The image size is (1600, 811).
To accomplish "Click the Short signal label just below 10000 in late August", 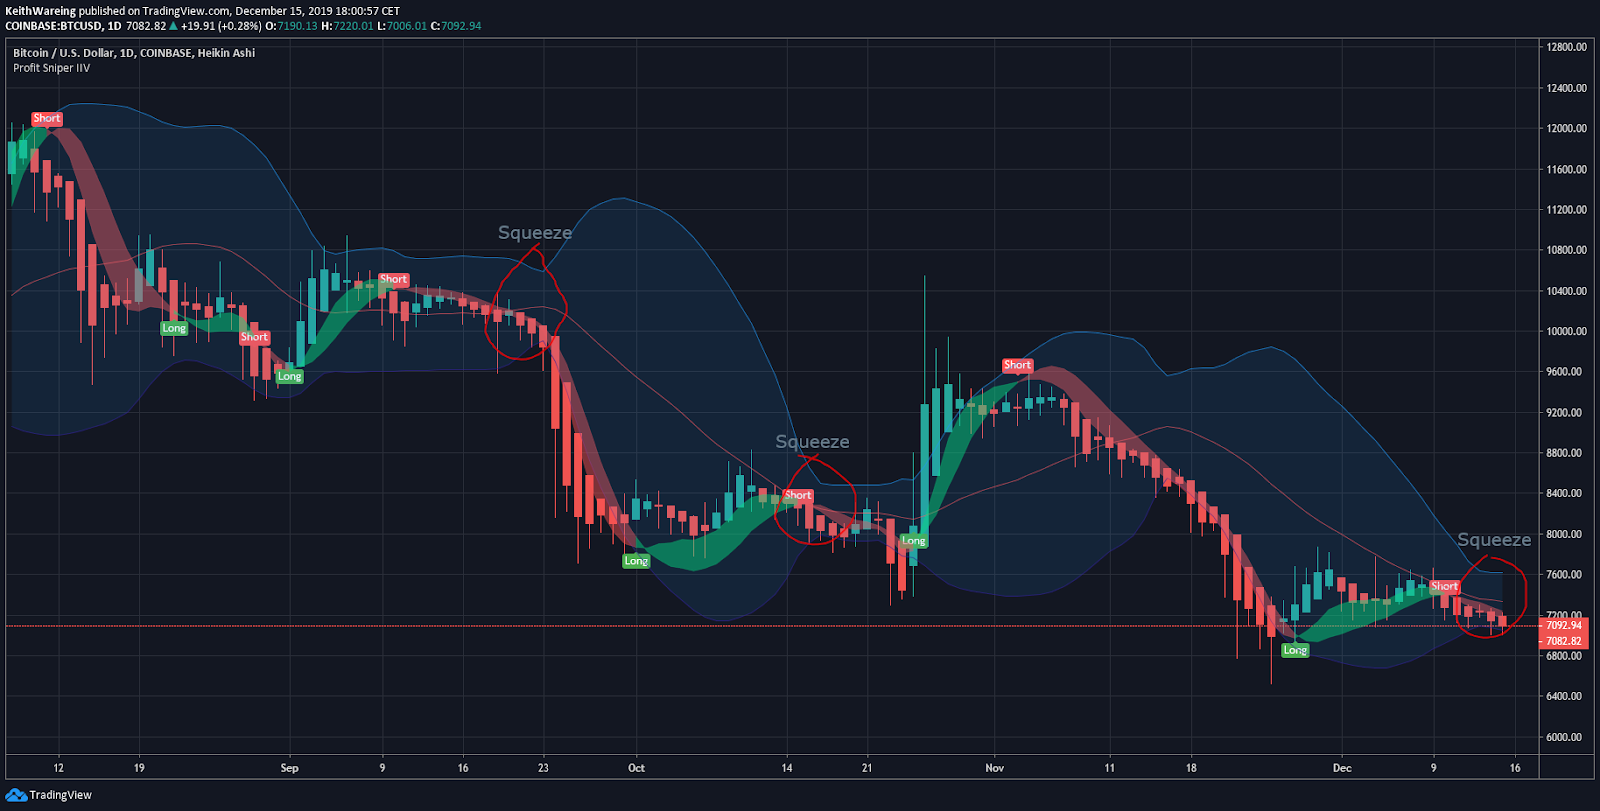I will tap(254, 337).
